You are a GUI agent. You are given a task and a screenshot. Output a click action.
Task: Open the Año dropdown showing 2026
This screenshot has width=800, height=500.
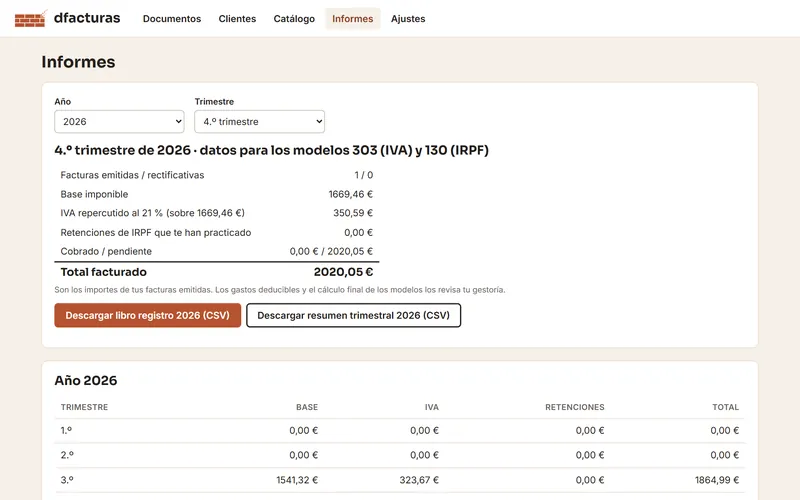(x=119, y=121)
